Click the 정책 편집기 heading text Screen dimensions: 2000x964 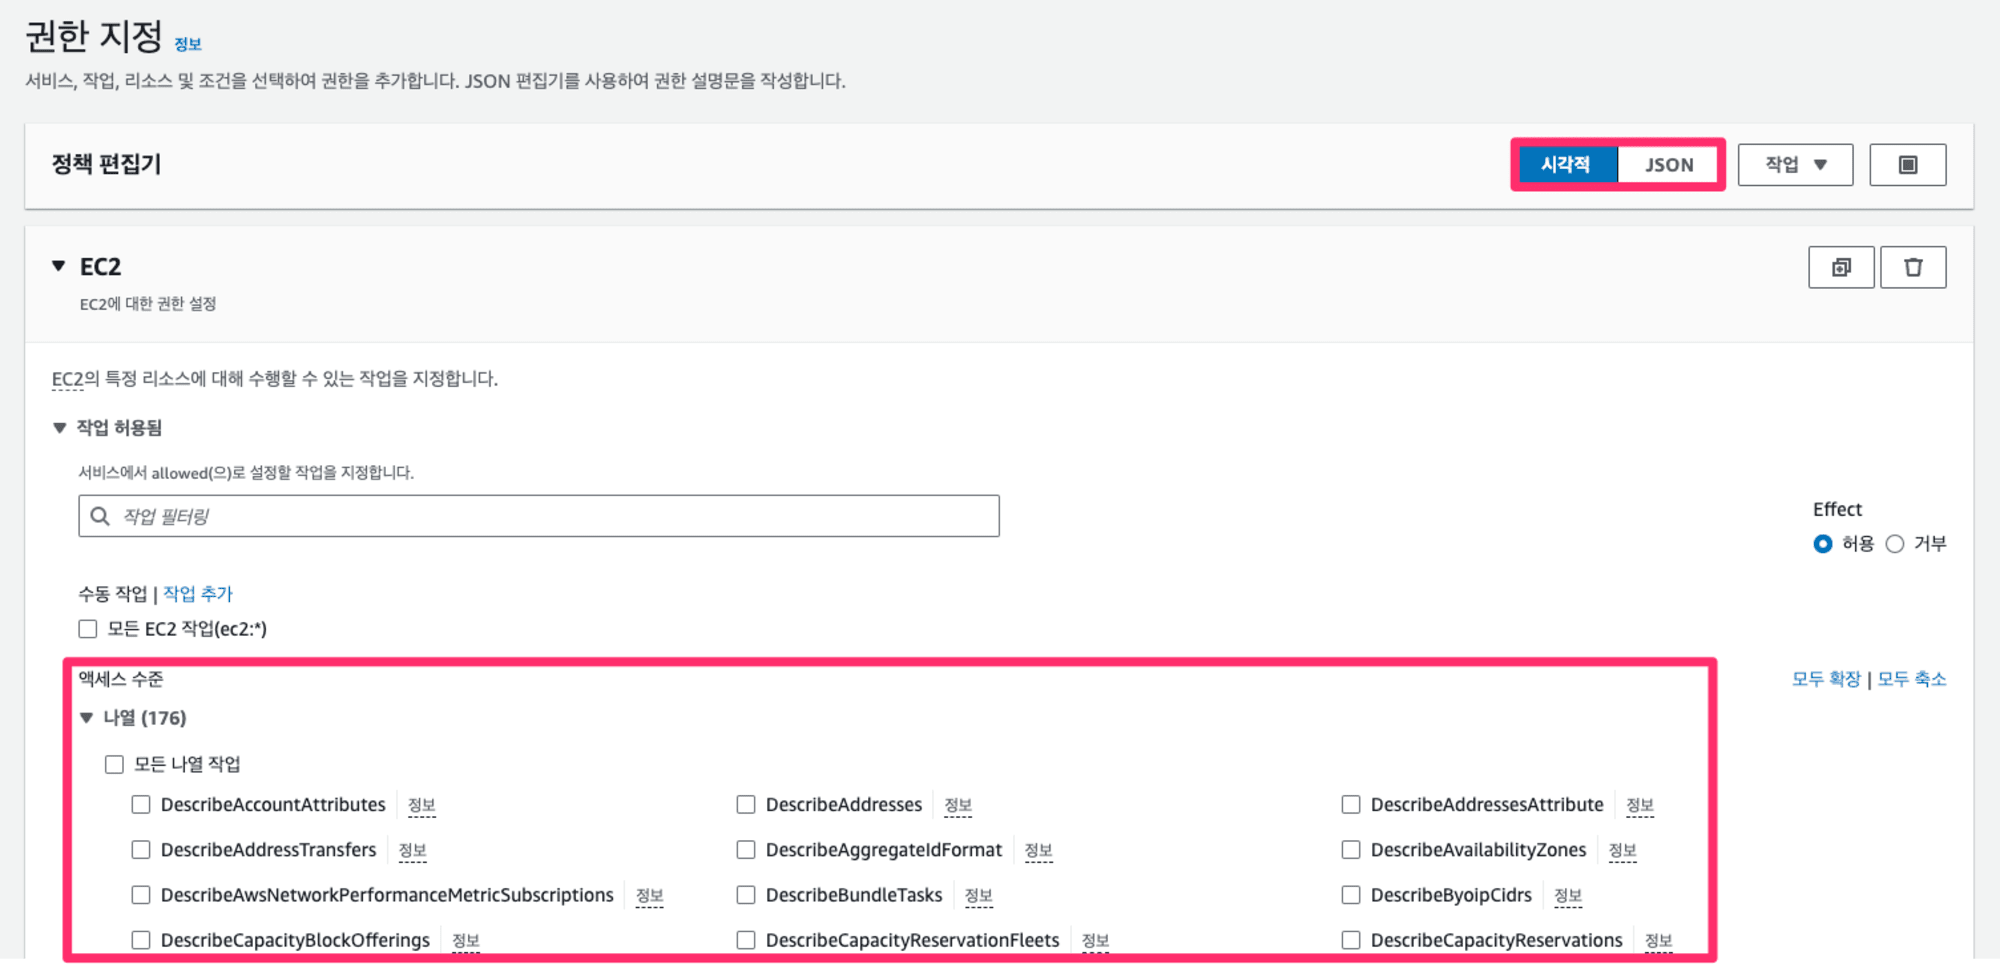[x=106, y=164]
